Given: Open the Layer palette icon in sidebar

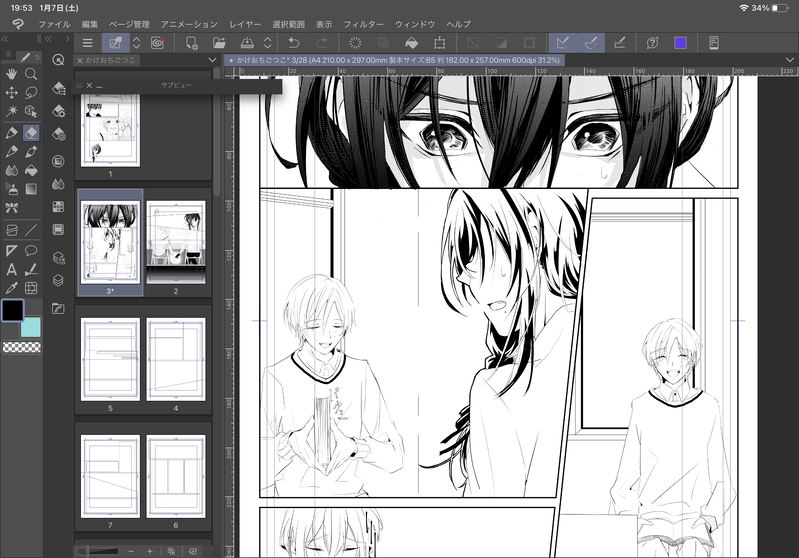Looking at the screenshot, I should pyautogui.click(x=59, y=280).
